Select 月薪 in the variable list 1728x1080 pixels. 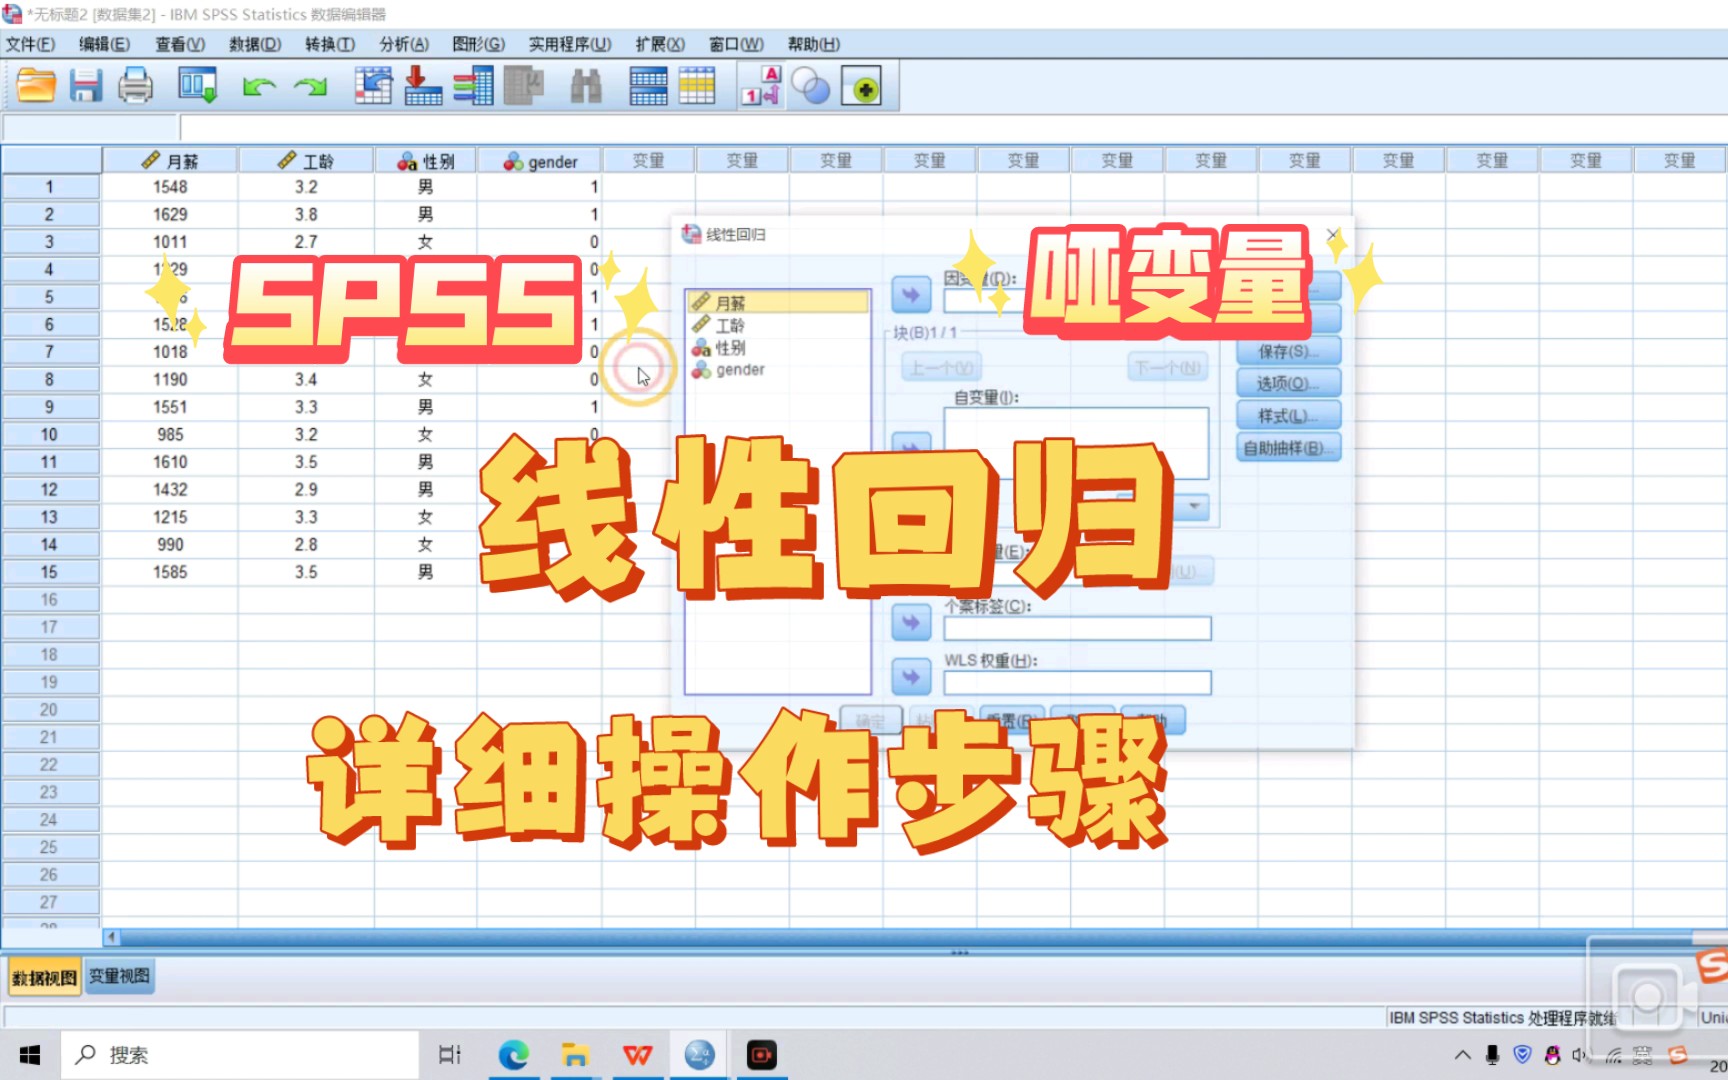777,302
